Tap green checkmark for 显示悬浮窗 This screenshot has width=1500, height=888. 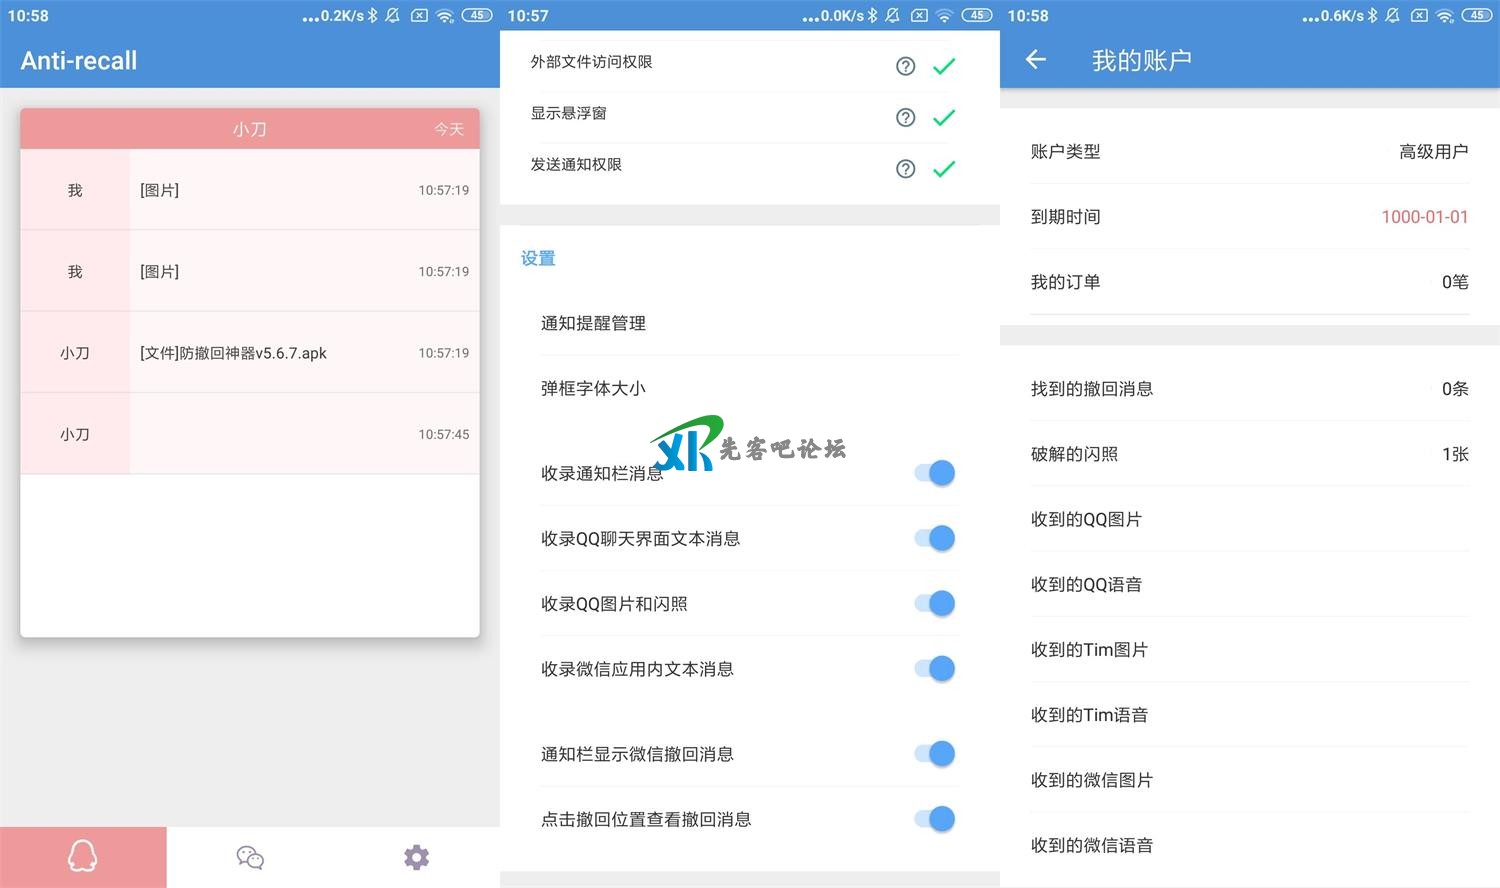pos(944,118)
